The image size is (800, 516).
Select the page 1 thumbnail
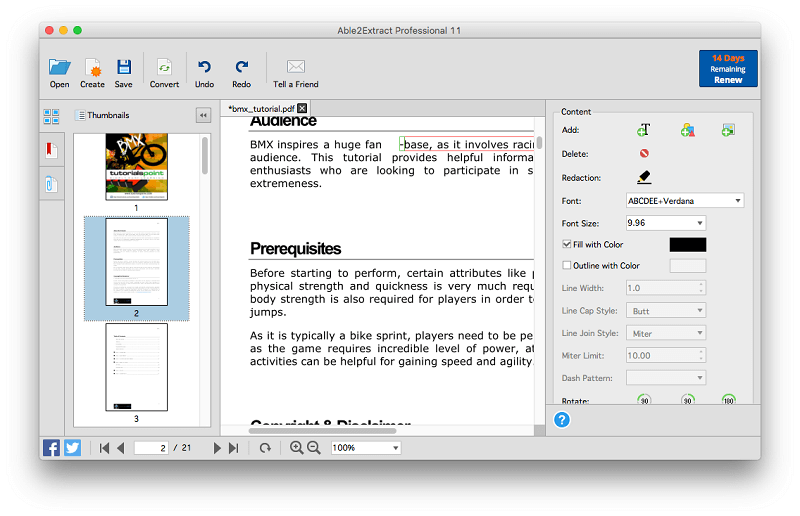(x=136, y=167)
